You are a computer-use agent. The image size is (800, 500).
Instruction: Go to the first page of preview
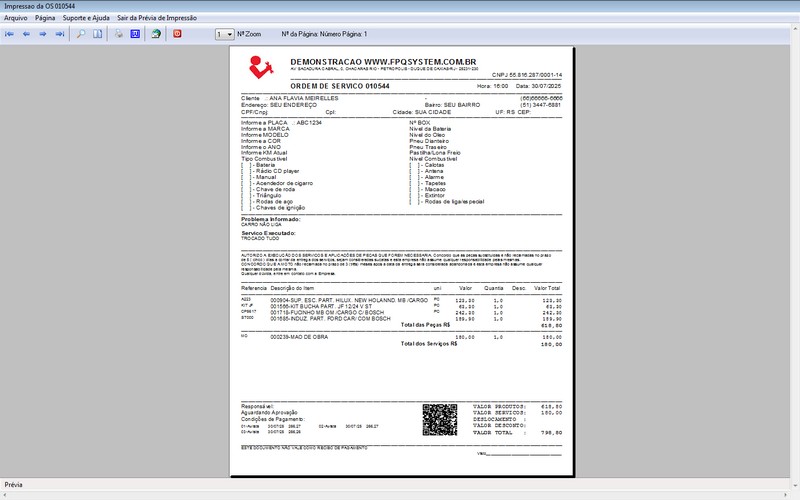tap(10, 34)
